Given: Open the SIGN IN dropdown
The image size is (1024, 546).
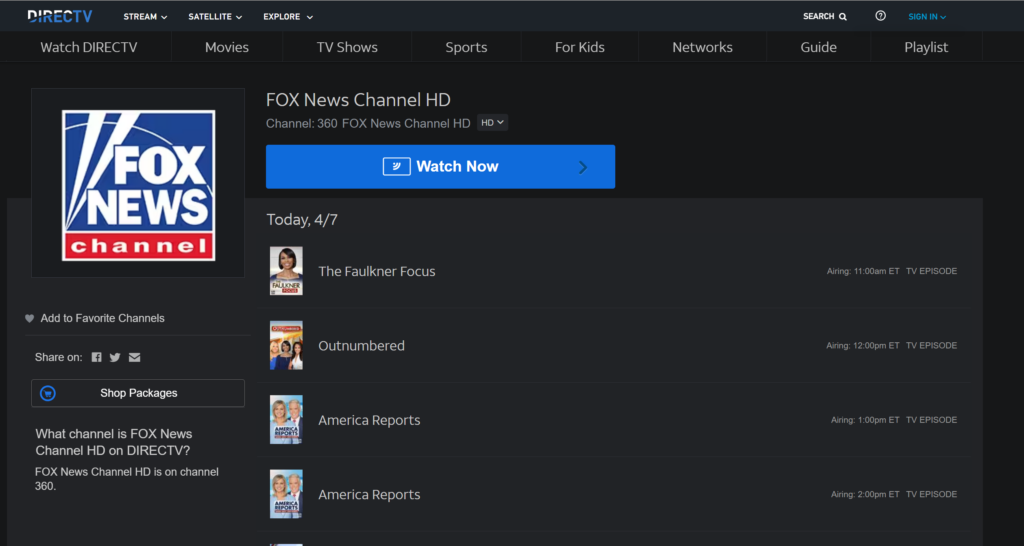Looking at the screenshot, I should 927,17.
